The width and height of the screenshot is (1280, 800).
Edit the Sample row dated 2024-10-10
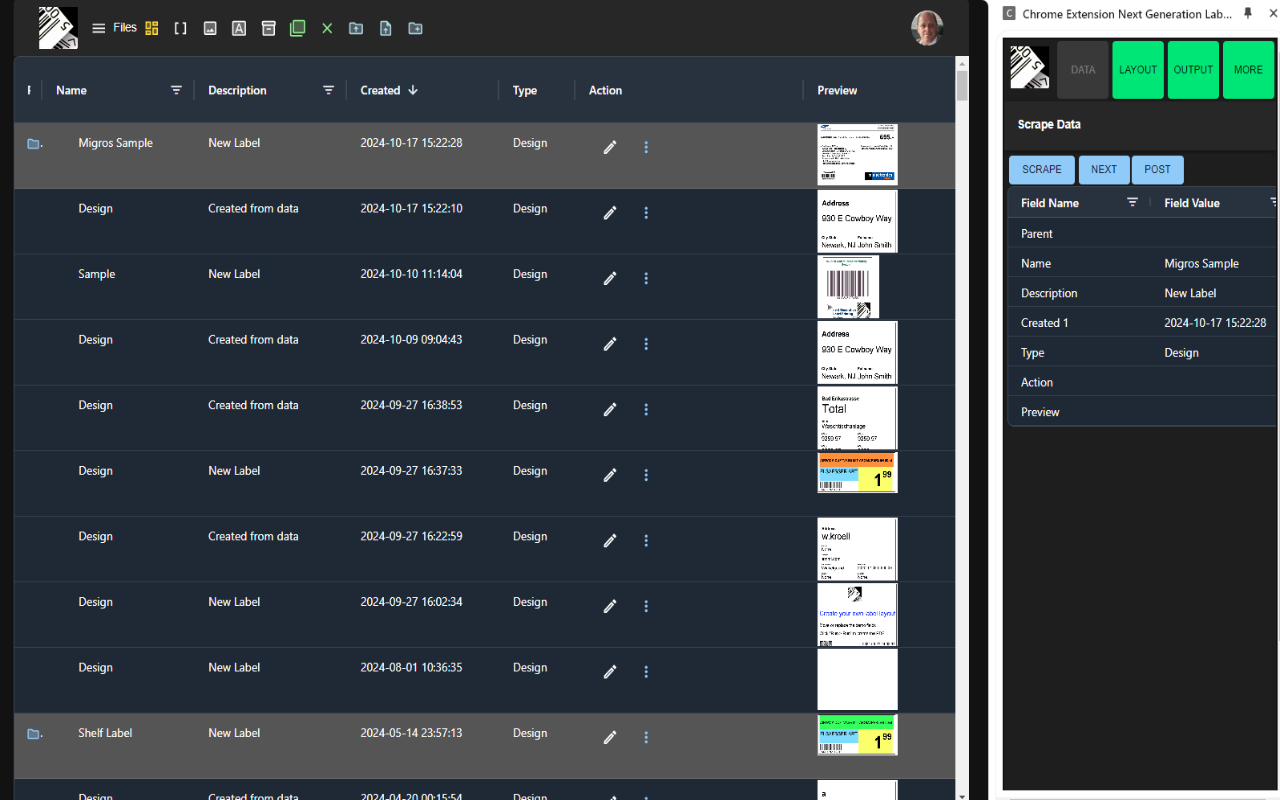[x=610, y=278]
